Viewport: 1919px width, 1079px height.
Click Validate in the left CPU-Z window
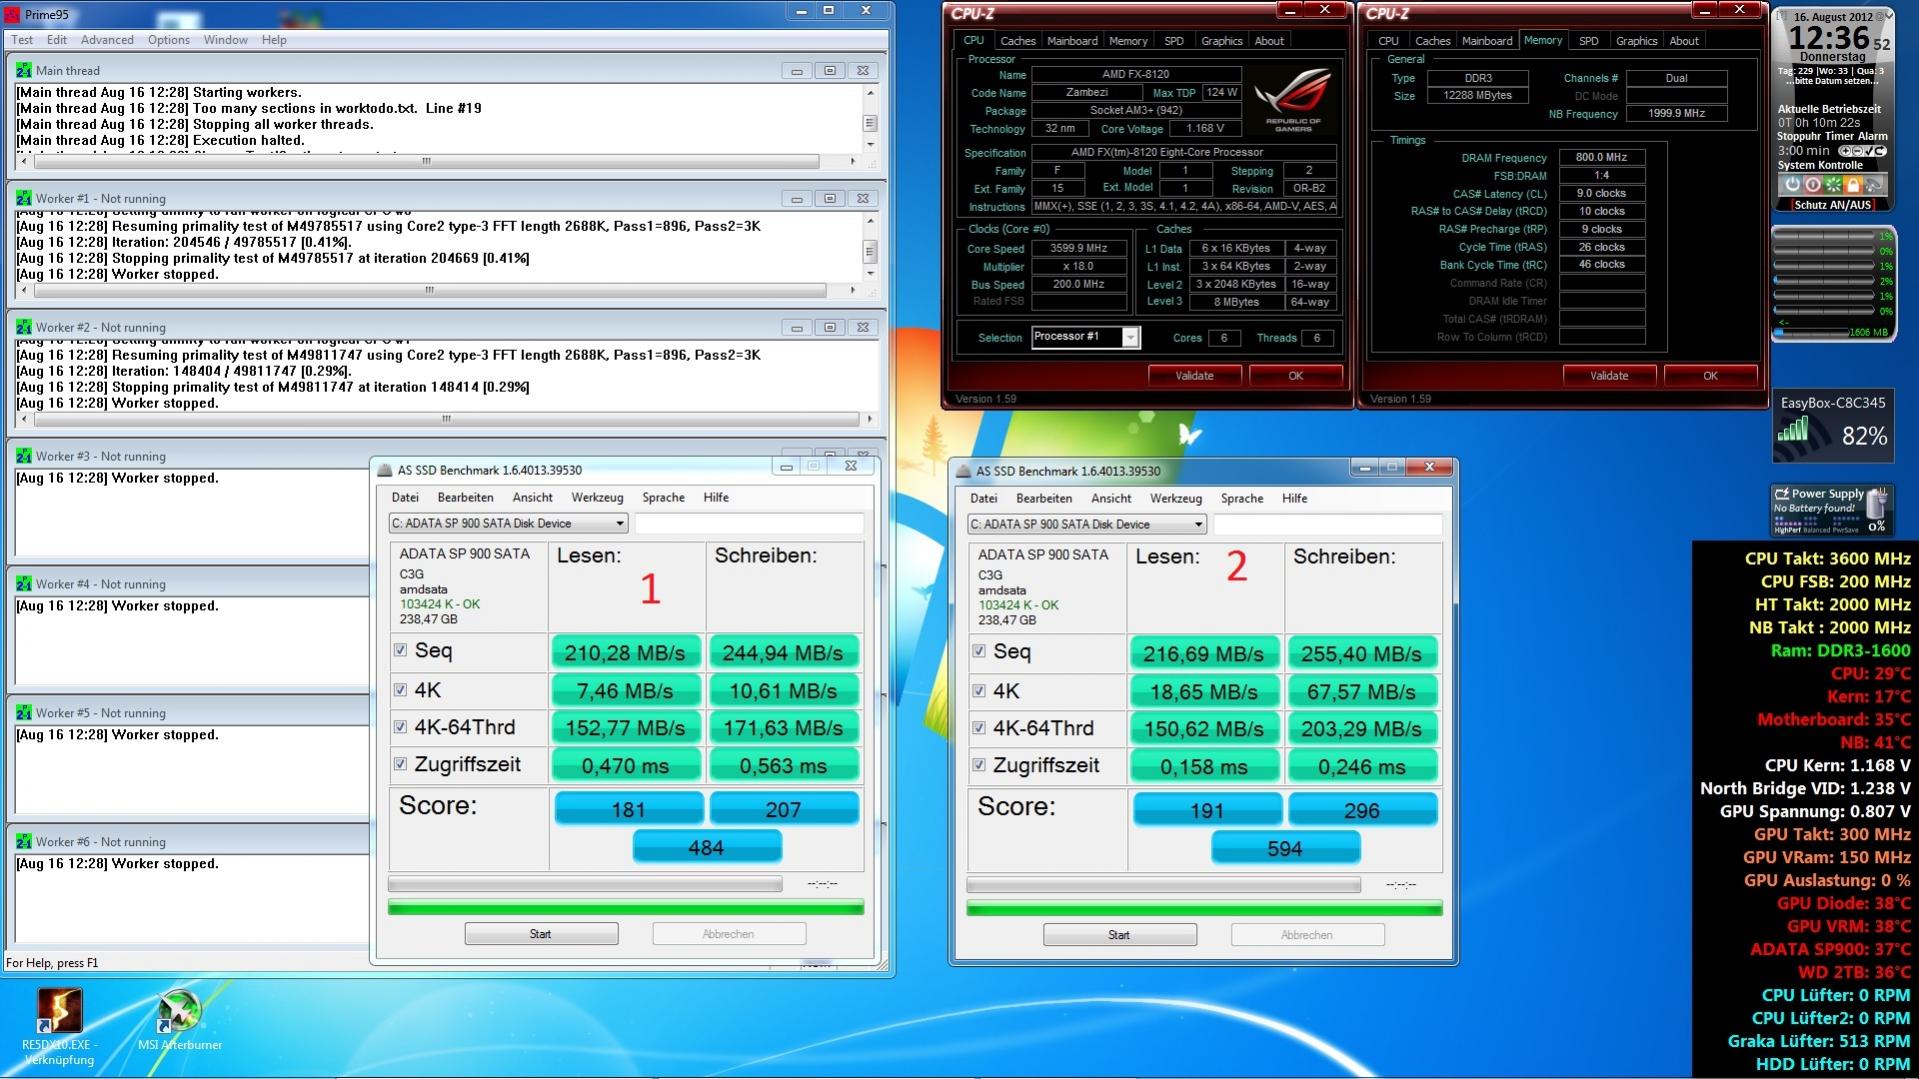point(1194,376)
